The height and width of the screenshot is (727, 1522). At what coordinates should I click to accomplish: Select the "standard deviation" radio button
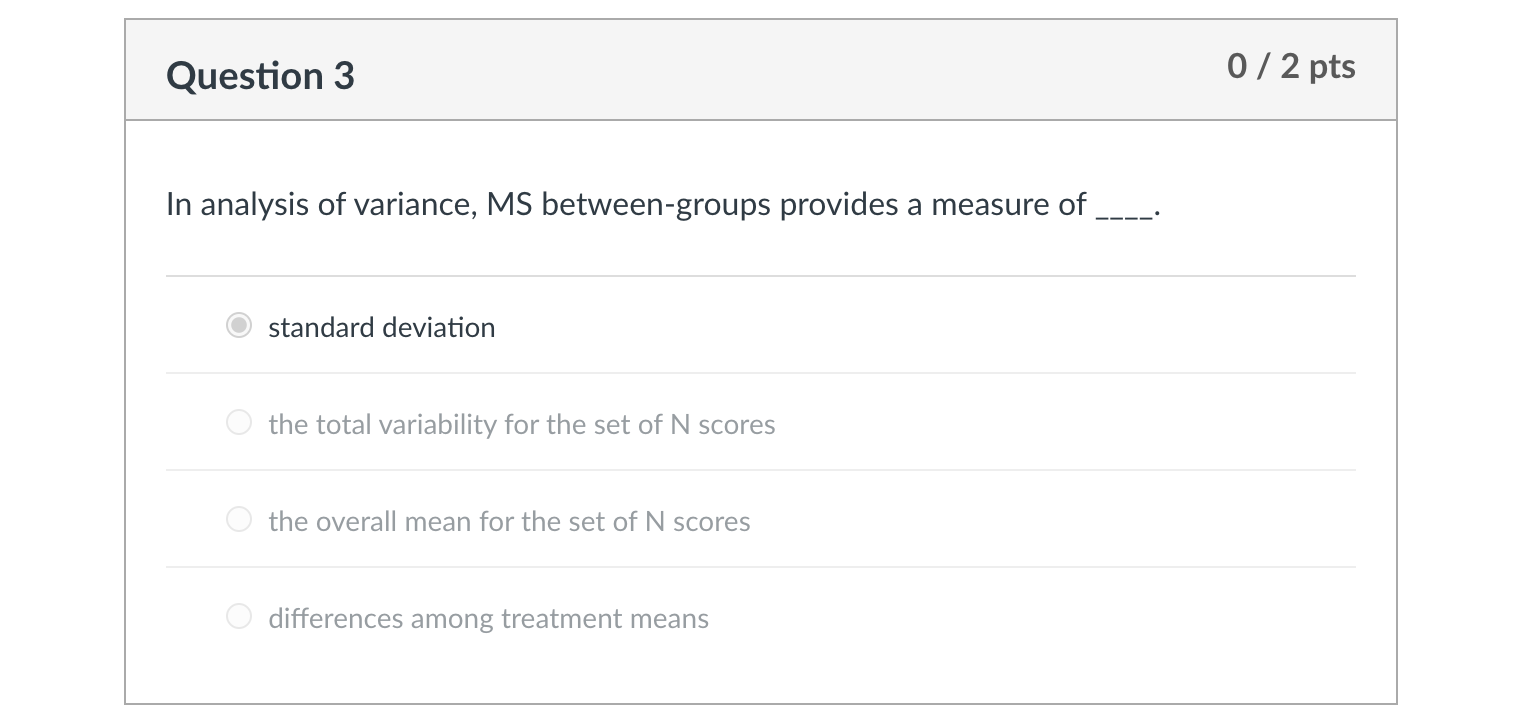point(238,326)
